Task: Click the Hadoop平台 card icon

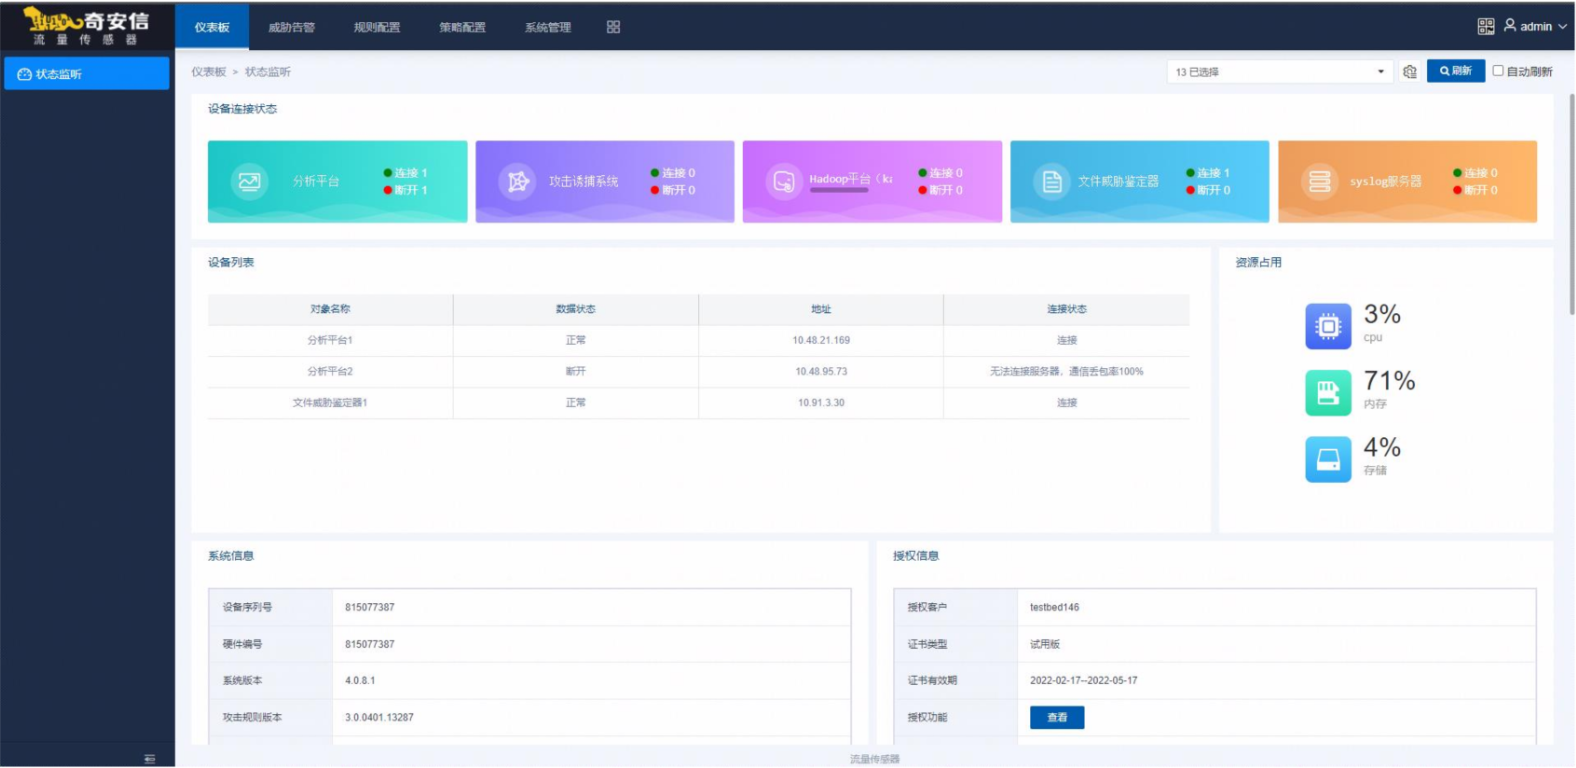Action: pyautogui.click(x=784, y=182)
